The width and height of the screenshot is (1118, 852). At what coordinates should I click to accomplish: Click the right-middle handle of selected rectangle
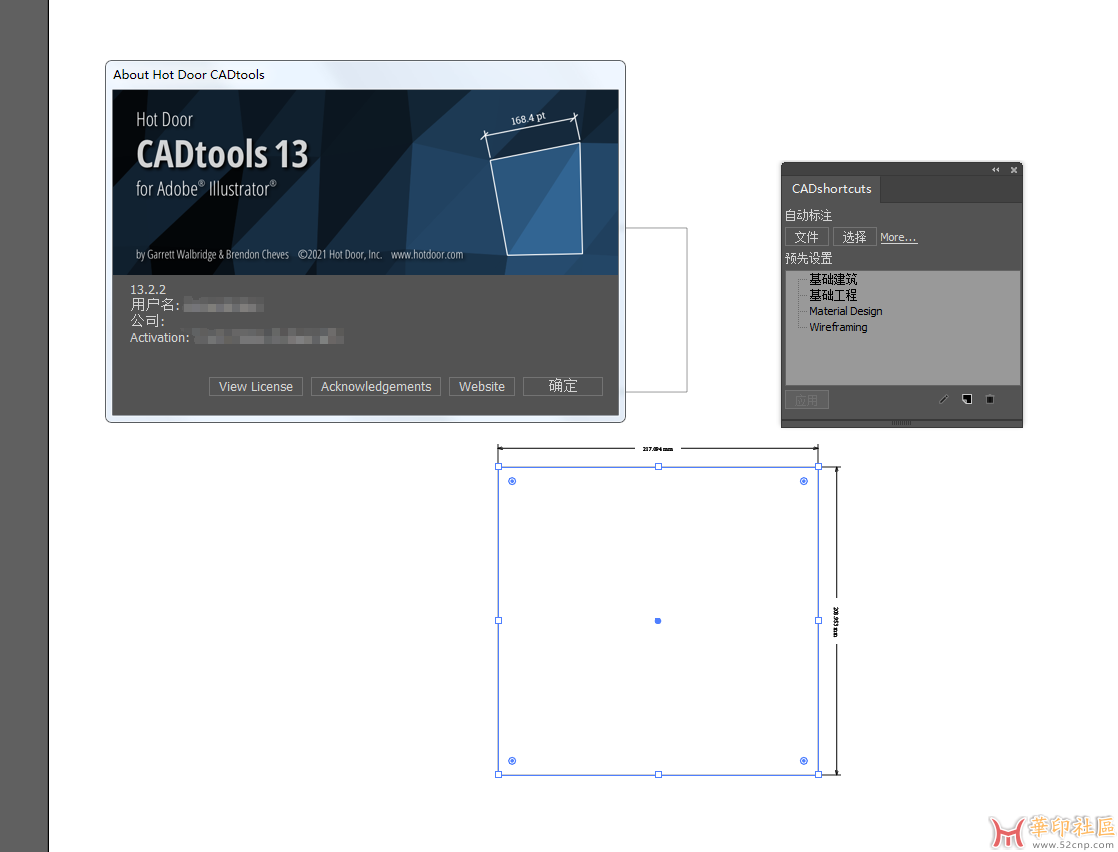819,620
